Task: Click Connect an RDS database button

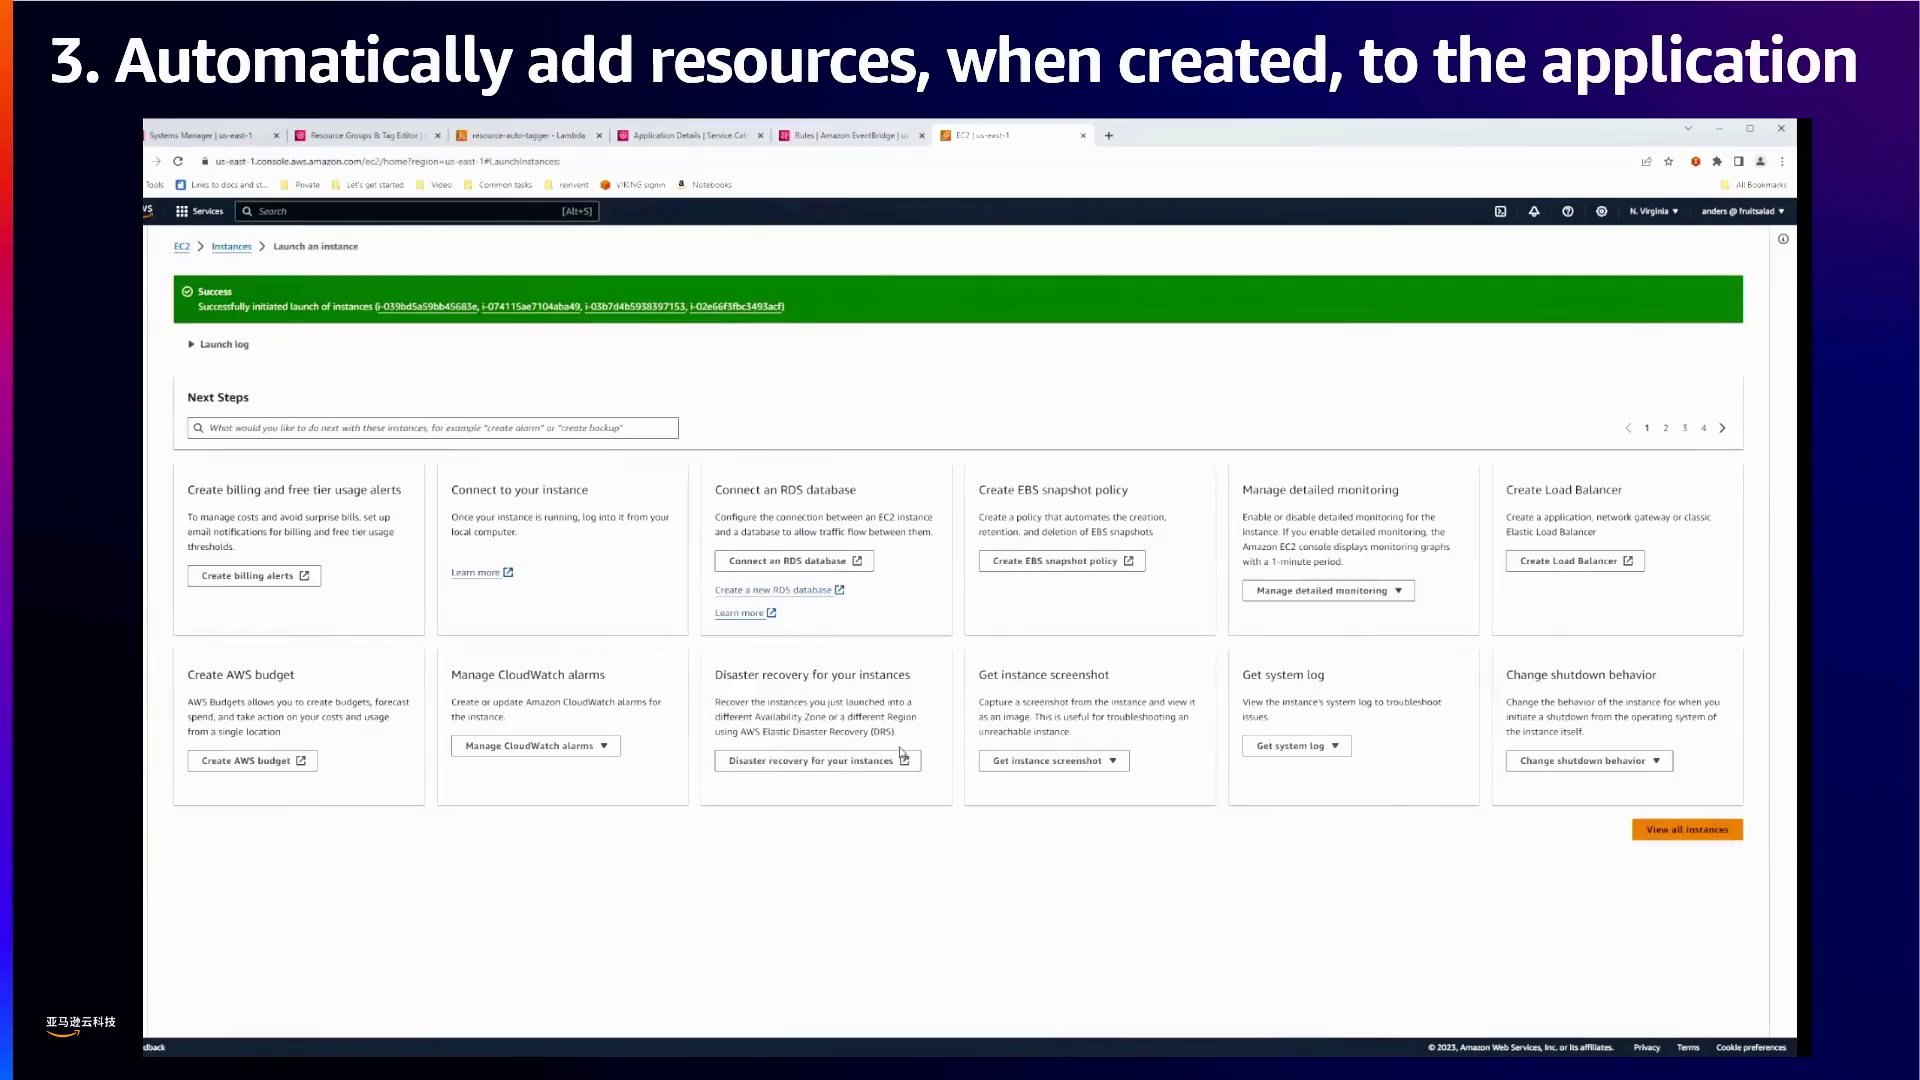Action: click(x=794, y=561)
